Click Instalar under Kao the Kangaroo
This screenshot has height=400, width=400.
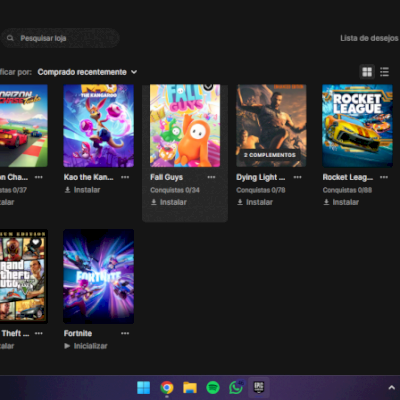point(82,190)
